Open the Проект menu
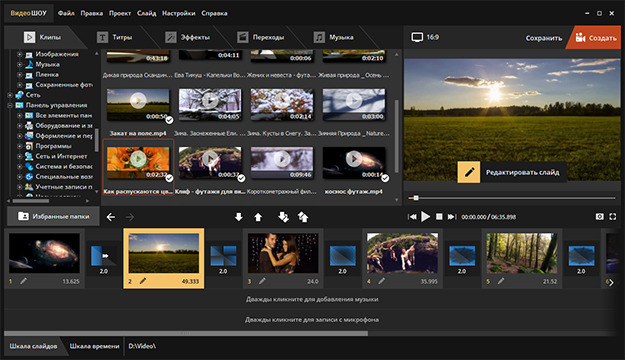The height and width of the screenshot is (360, 625). 120,13
